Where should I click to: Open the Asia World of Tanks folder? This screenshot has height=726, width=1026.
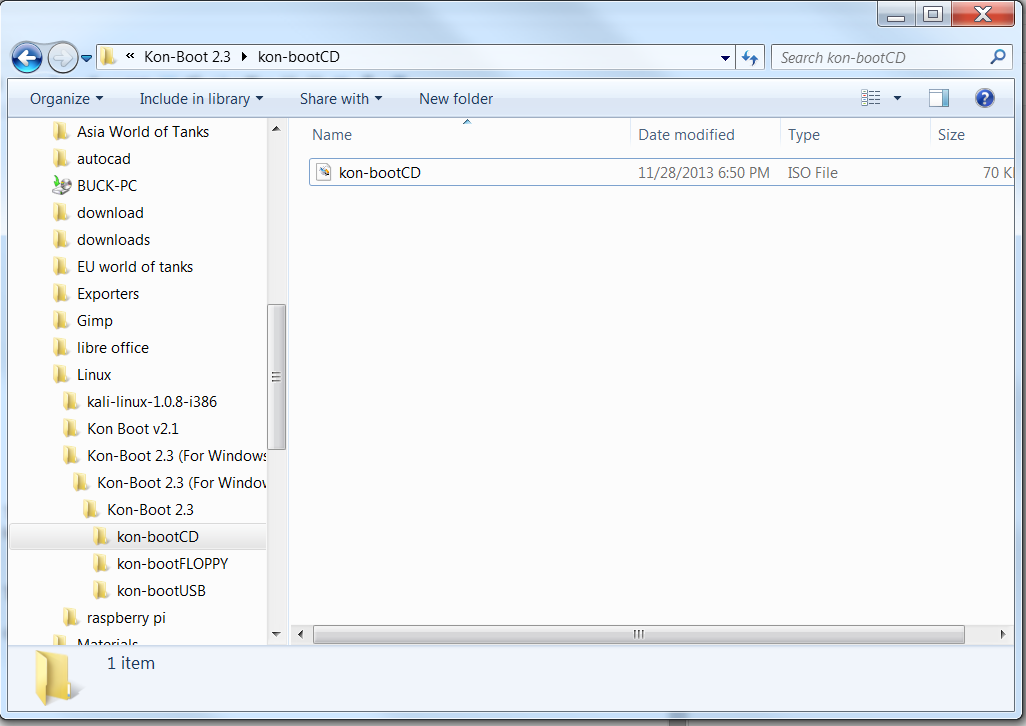click(x=143, y=132)
